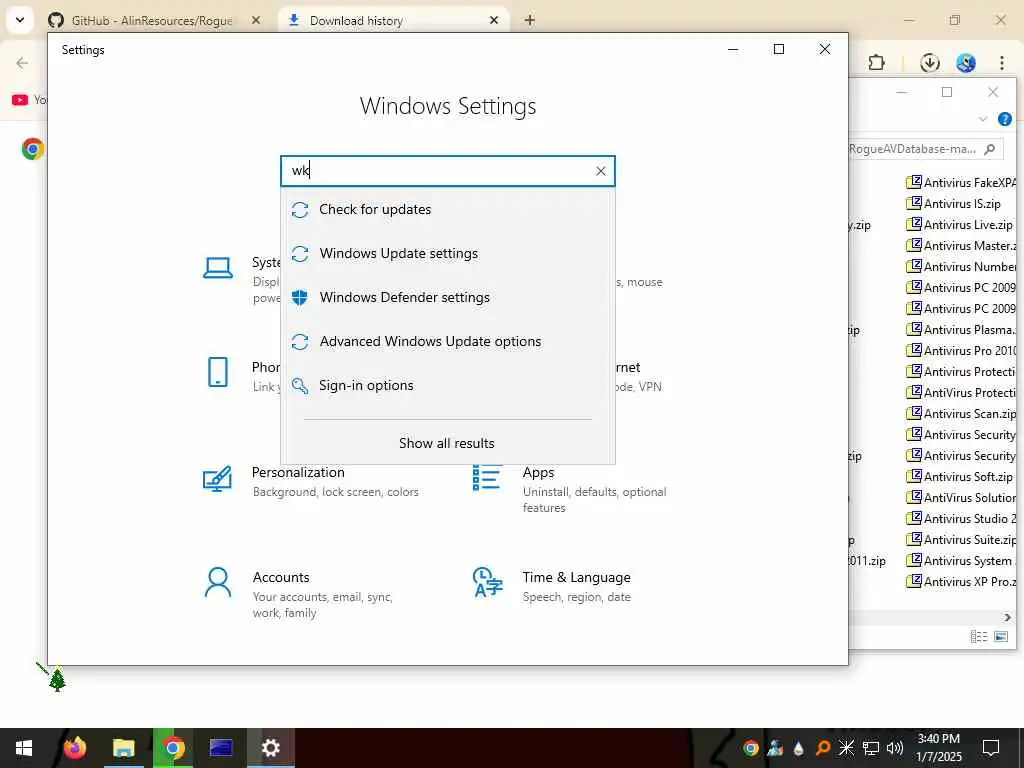The height and width of the screenshot is (768, 1024).
Task: Select Antivirus Suite.zip file
Action: pyautogui.click(x=961, y=539)
